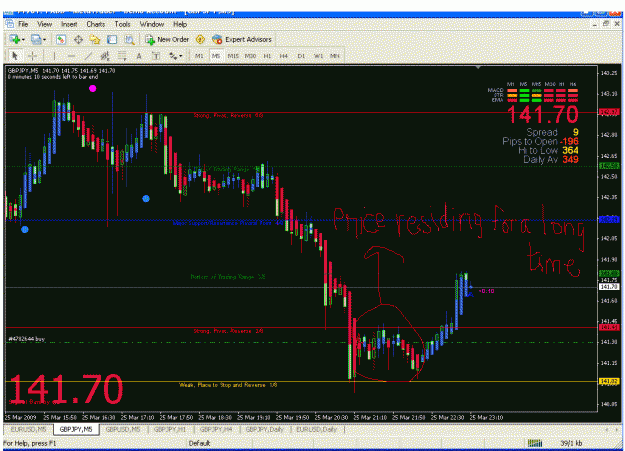The width and height of the screenshot is (625, 451).
Task: Click the chart shift triangle marker at top
Action: click(x=478, y=67)
